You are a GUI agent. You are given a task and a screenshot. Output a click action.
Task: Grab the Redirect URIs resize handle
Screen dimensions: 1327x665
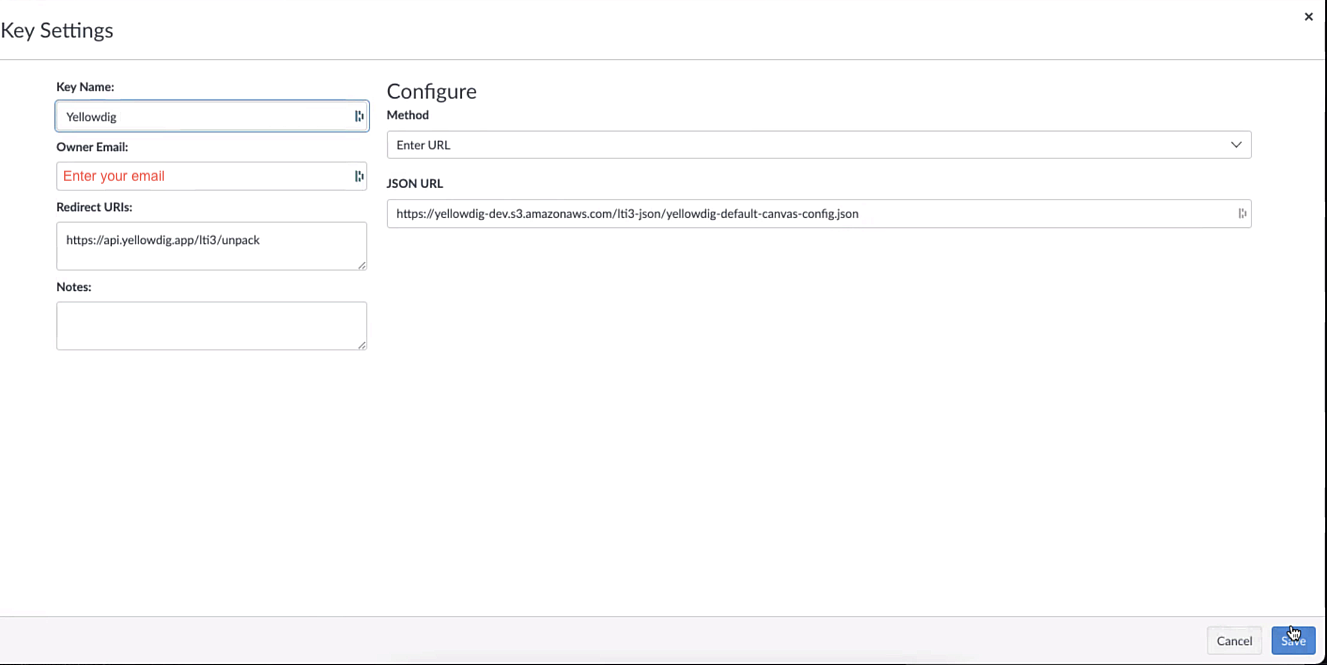pyautogui.click(x=362, y=265)
